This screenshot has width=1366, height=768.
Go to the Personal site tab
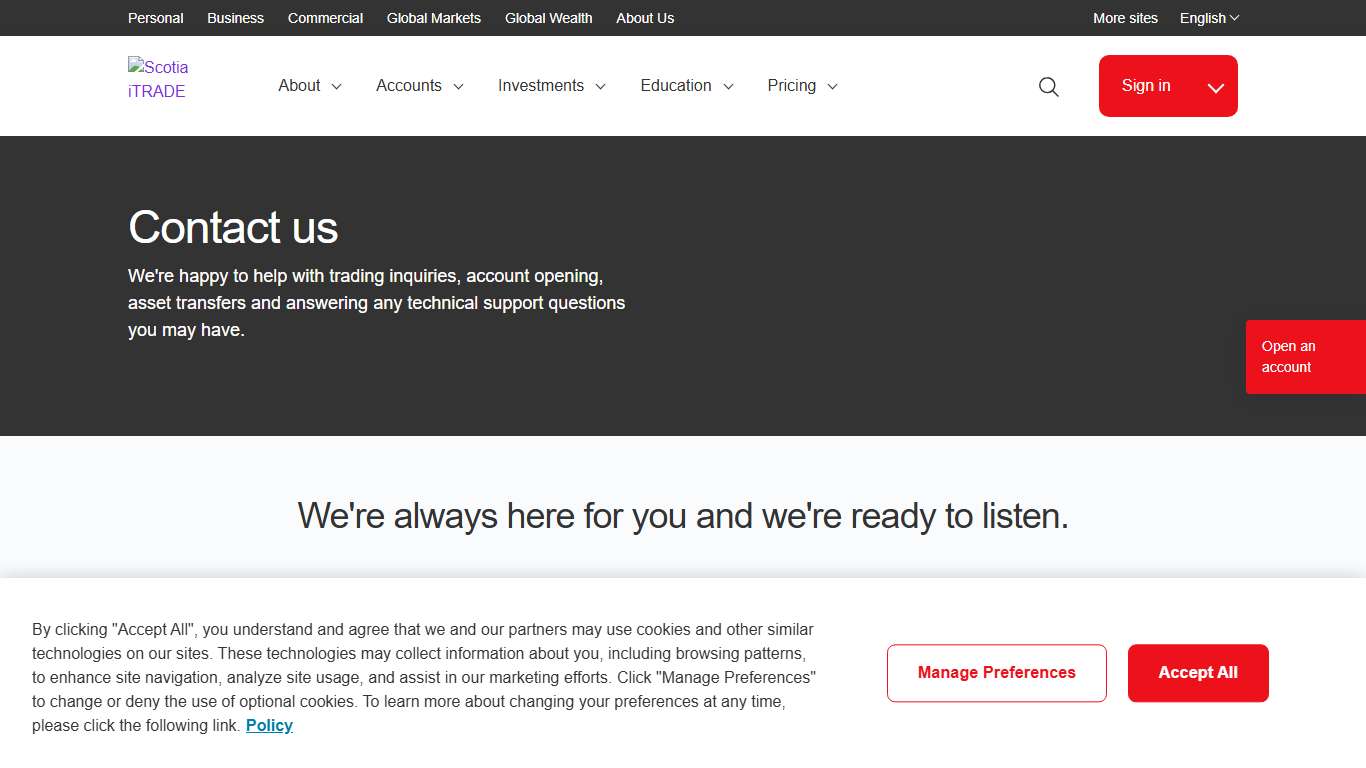pos(155,18)
